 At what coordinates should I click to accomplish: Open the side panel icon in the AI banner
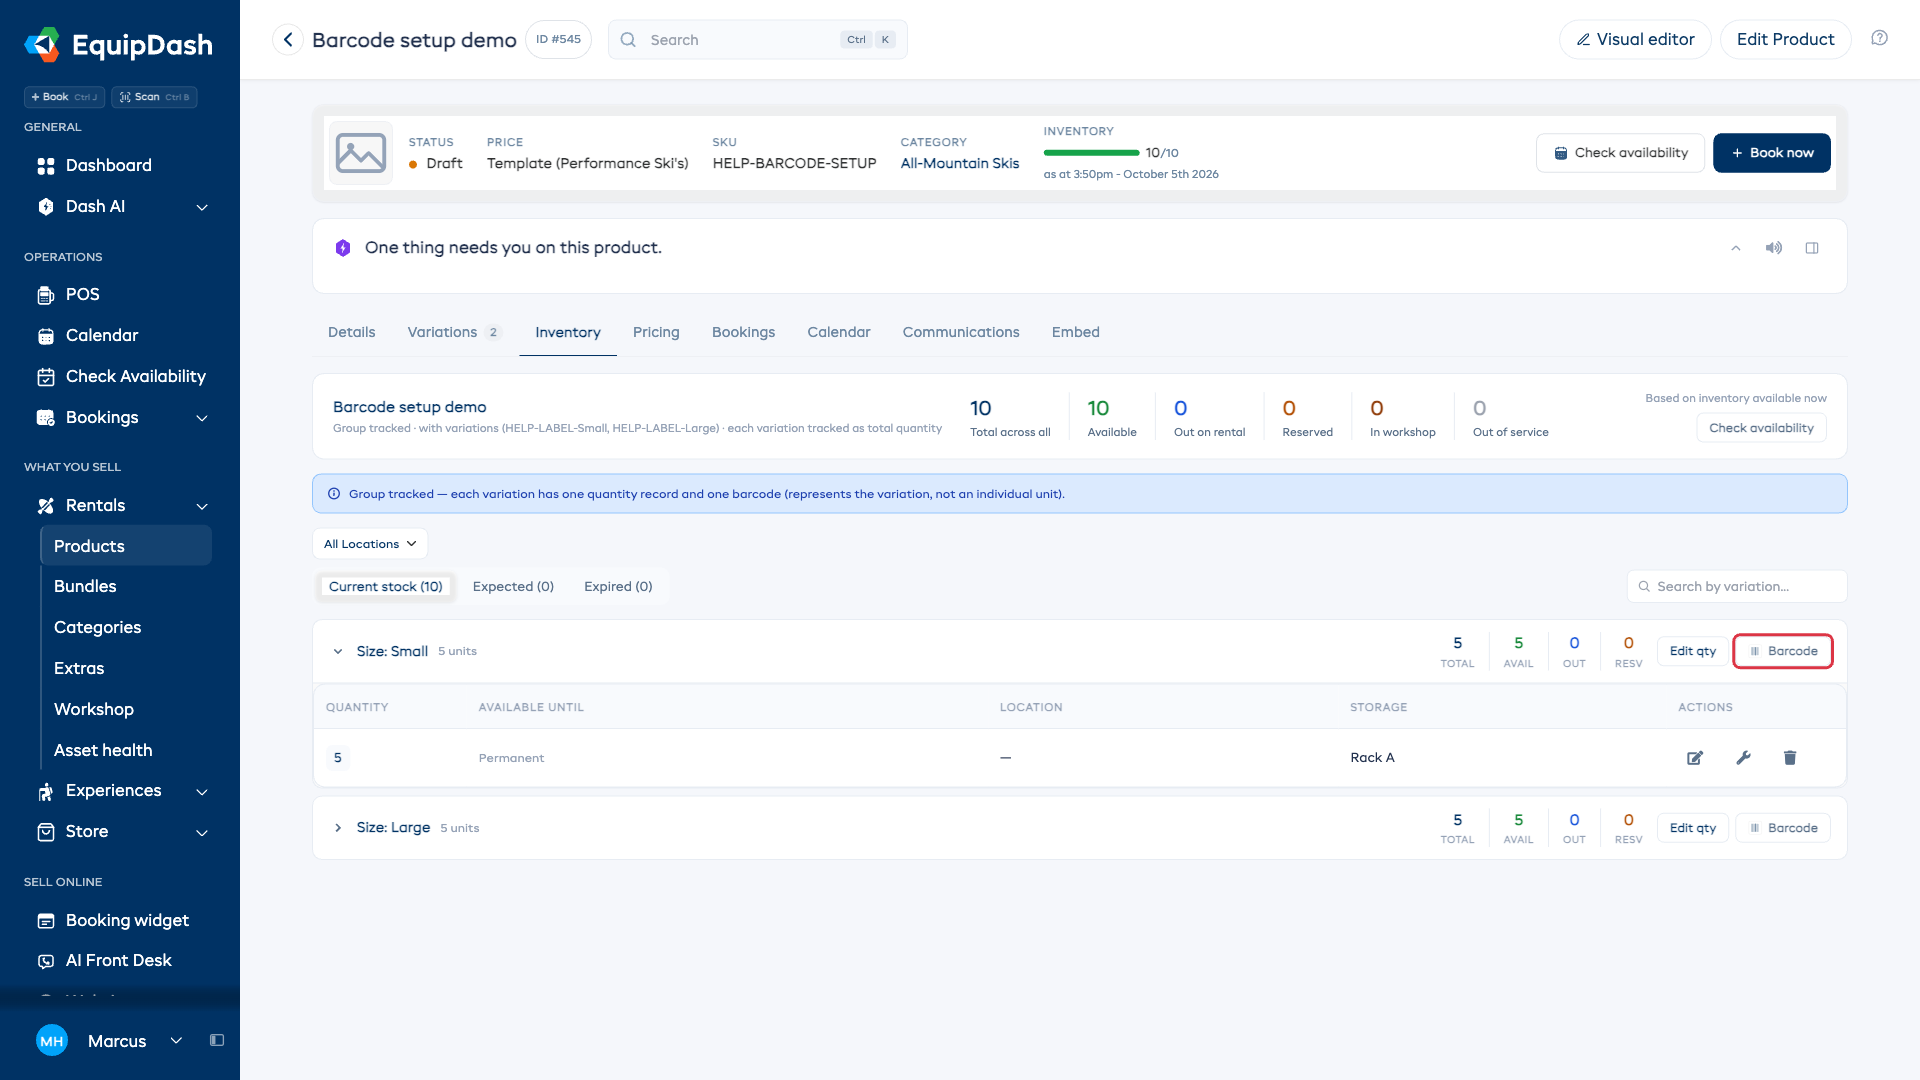[1812, 248]
